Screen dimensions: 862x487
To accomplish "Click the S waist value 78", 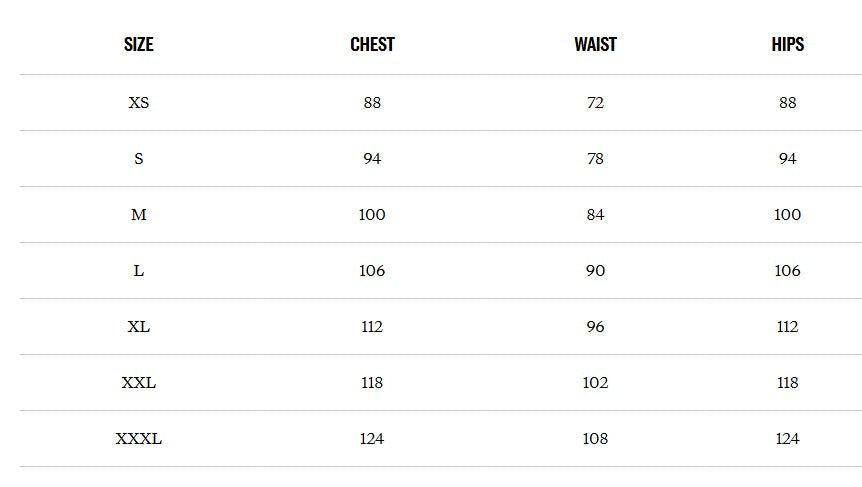I will (x=595, y=158).
